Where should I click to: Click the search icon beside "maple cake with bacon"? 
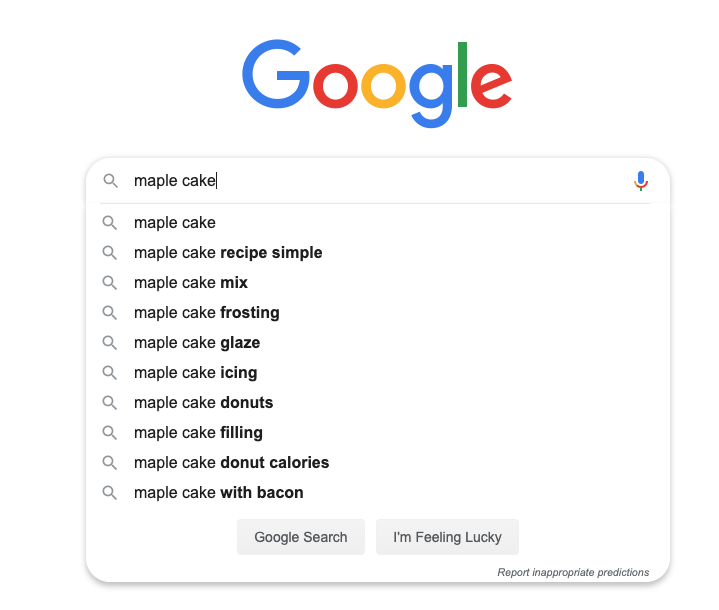pos(110,493)
